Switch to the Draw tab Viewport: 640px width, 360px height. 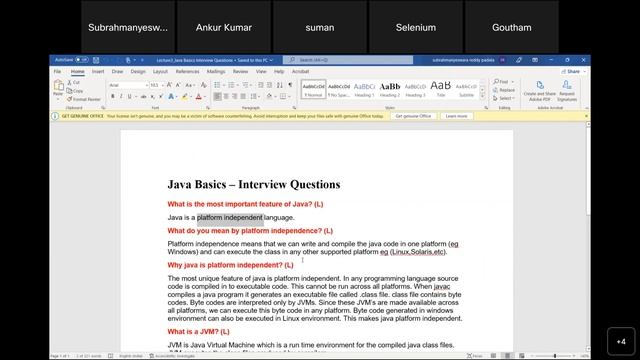[x=118, y=71]
